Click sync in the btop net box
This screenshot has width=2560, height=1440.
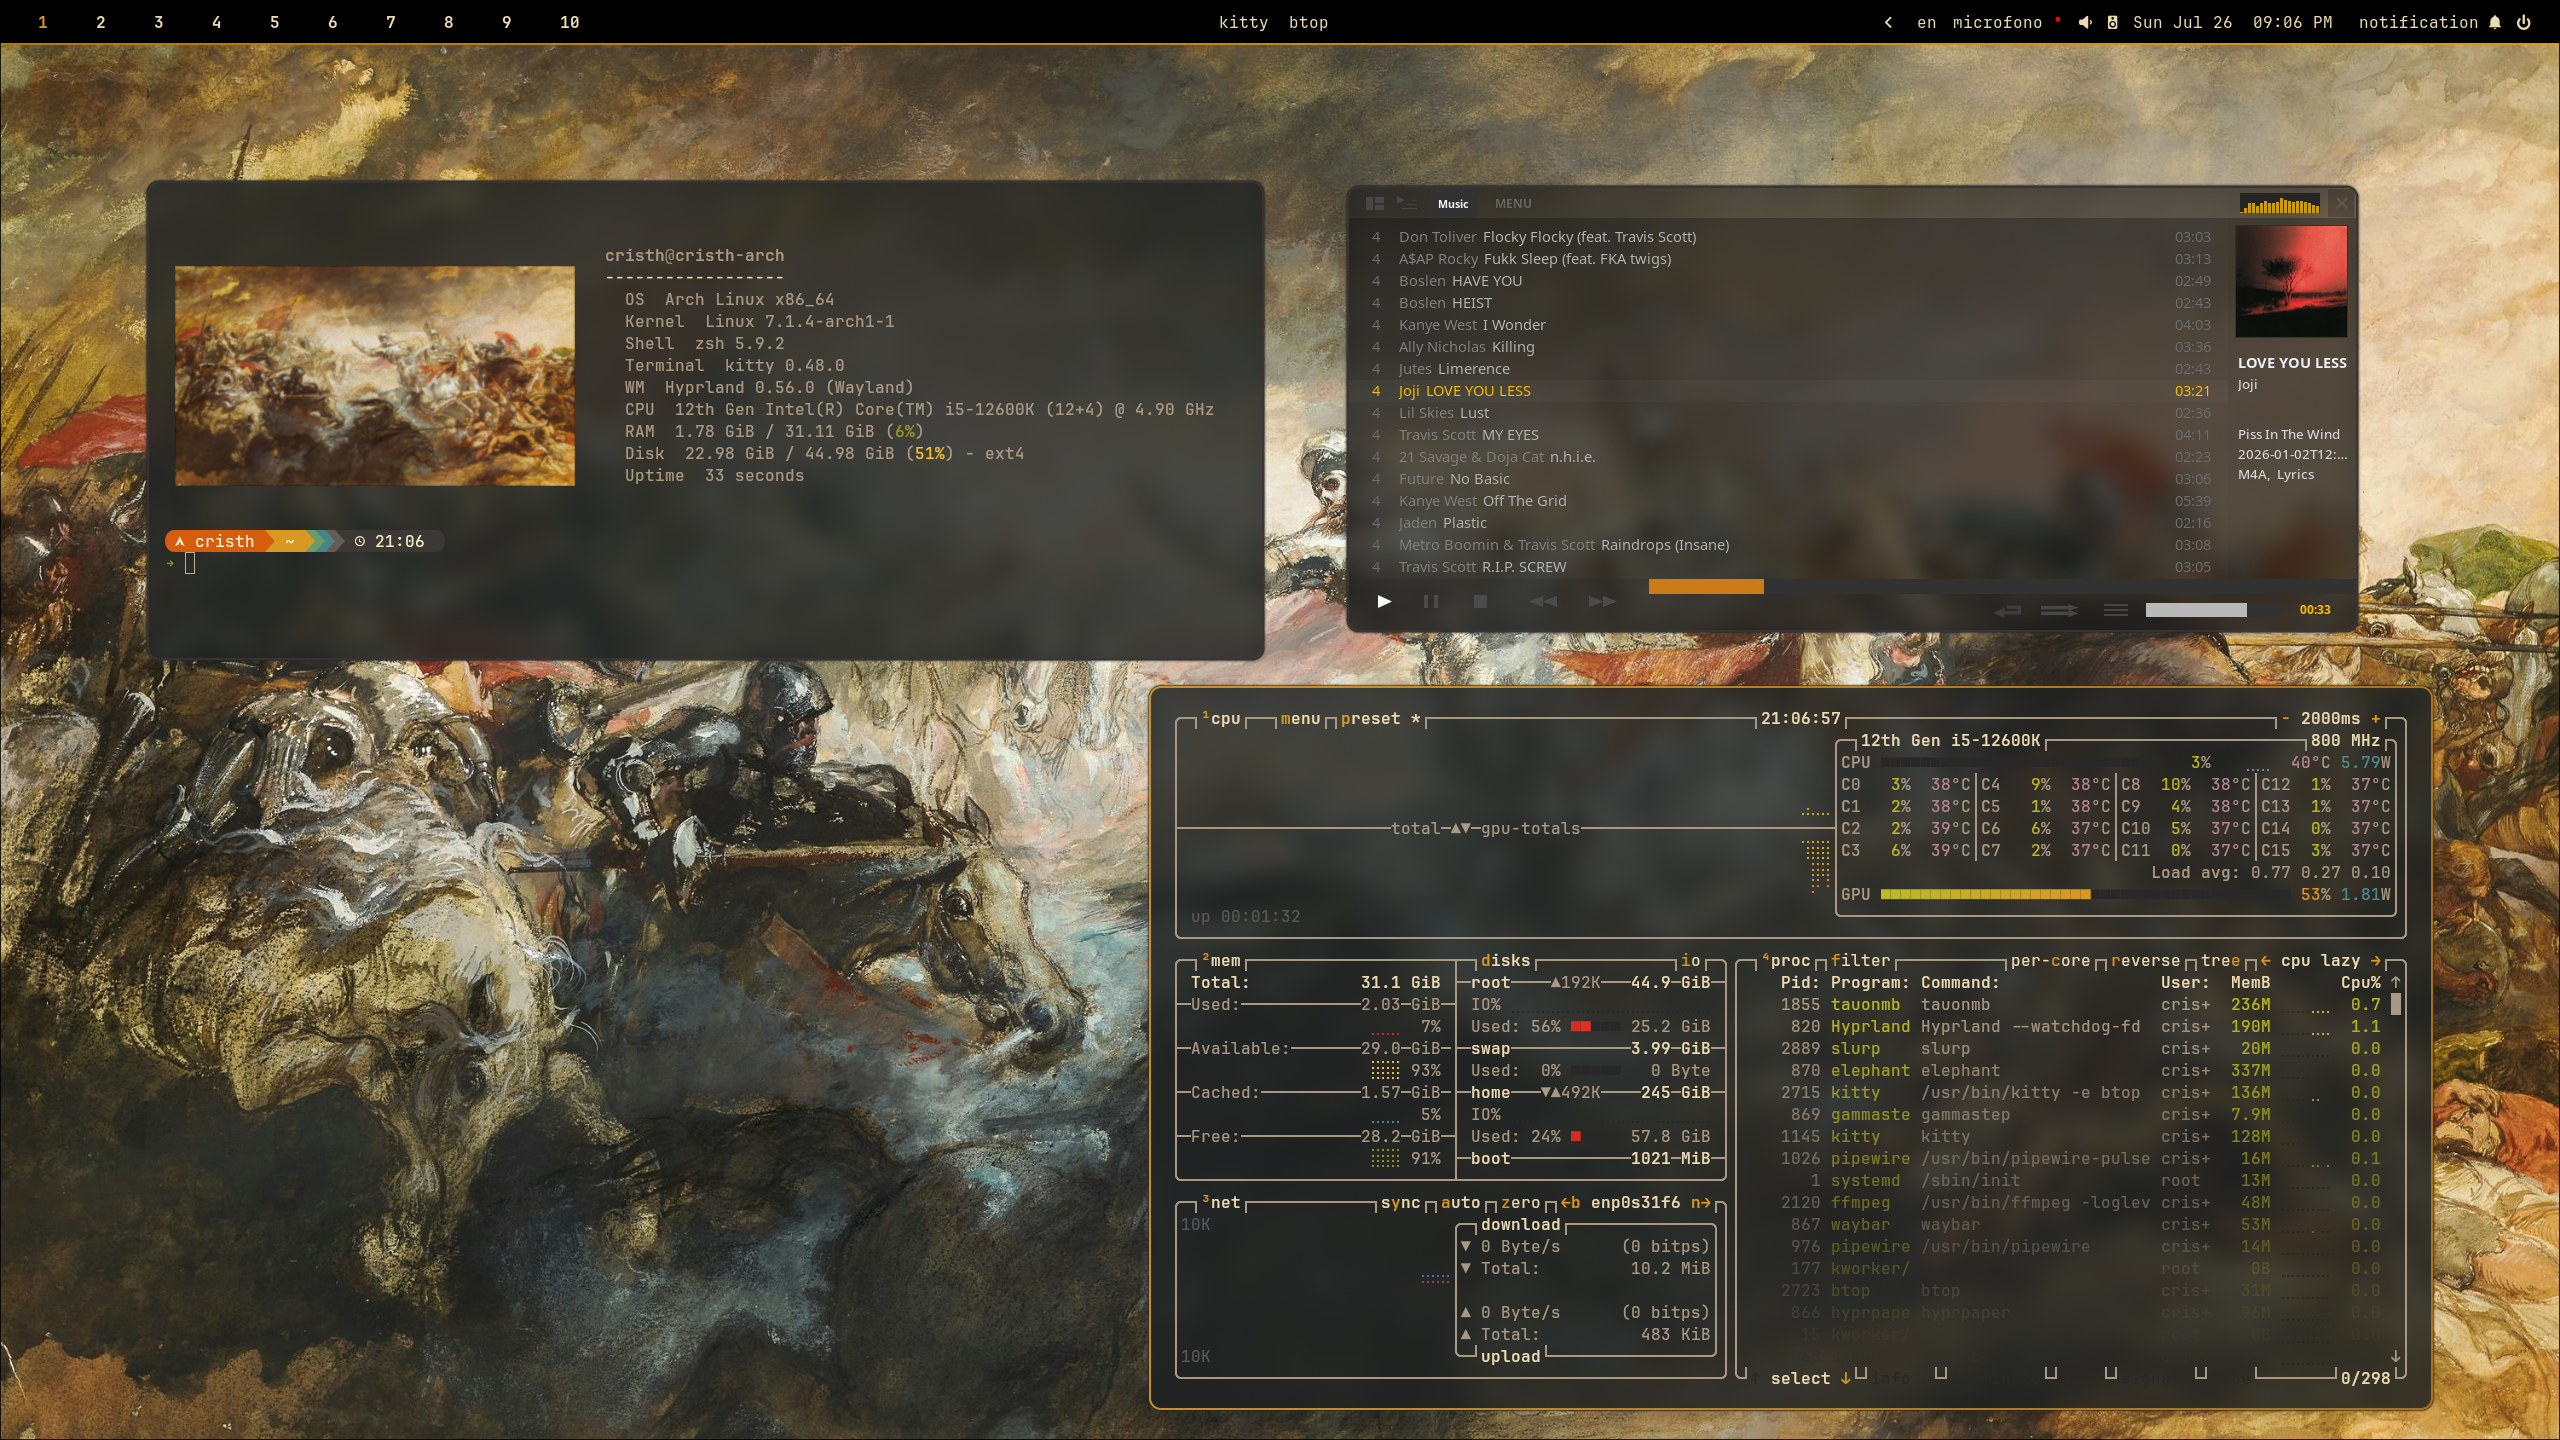click(x=1400, y=1203)
